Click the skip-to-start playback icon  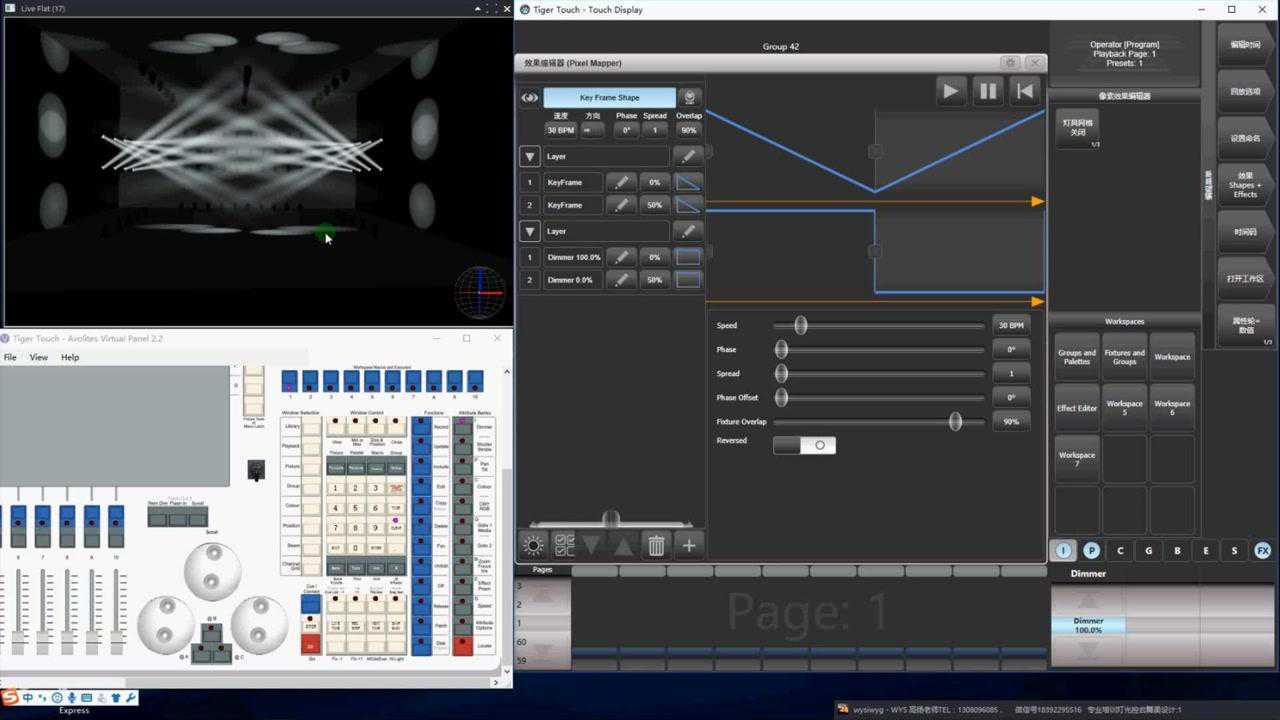tap(1024, 91)
